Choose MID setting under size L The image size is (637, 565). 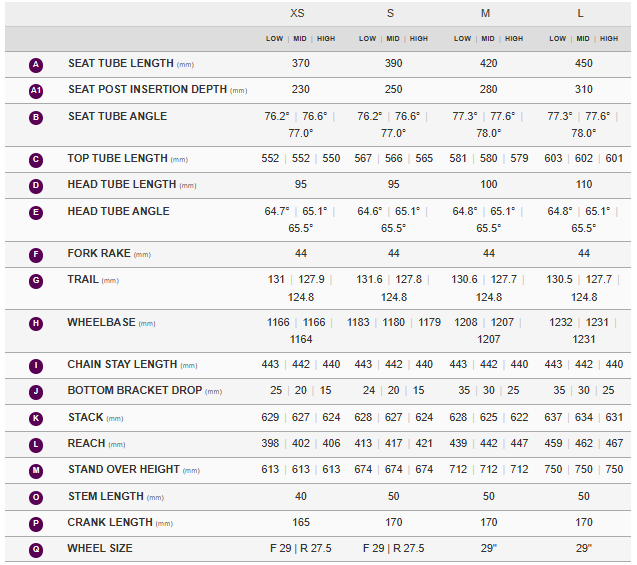[583, 39]
